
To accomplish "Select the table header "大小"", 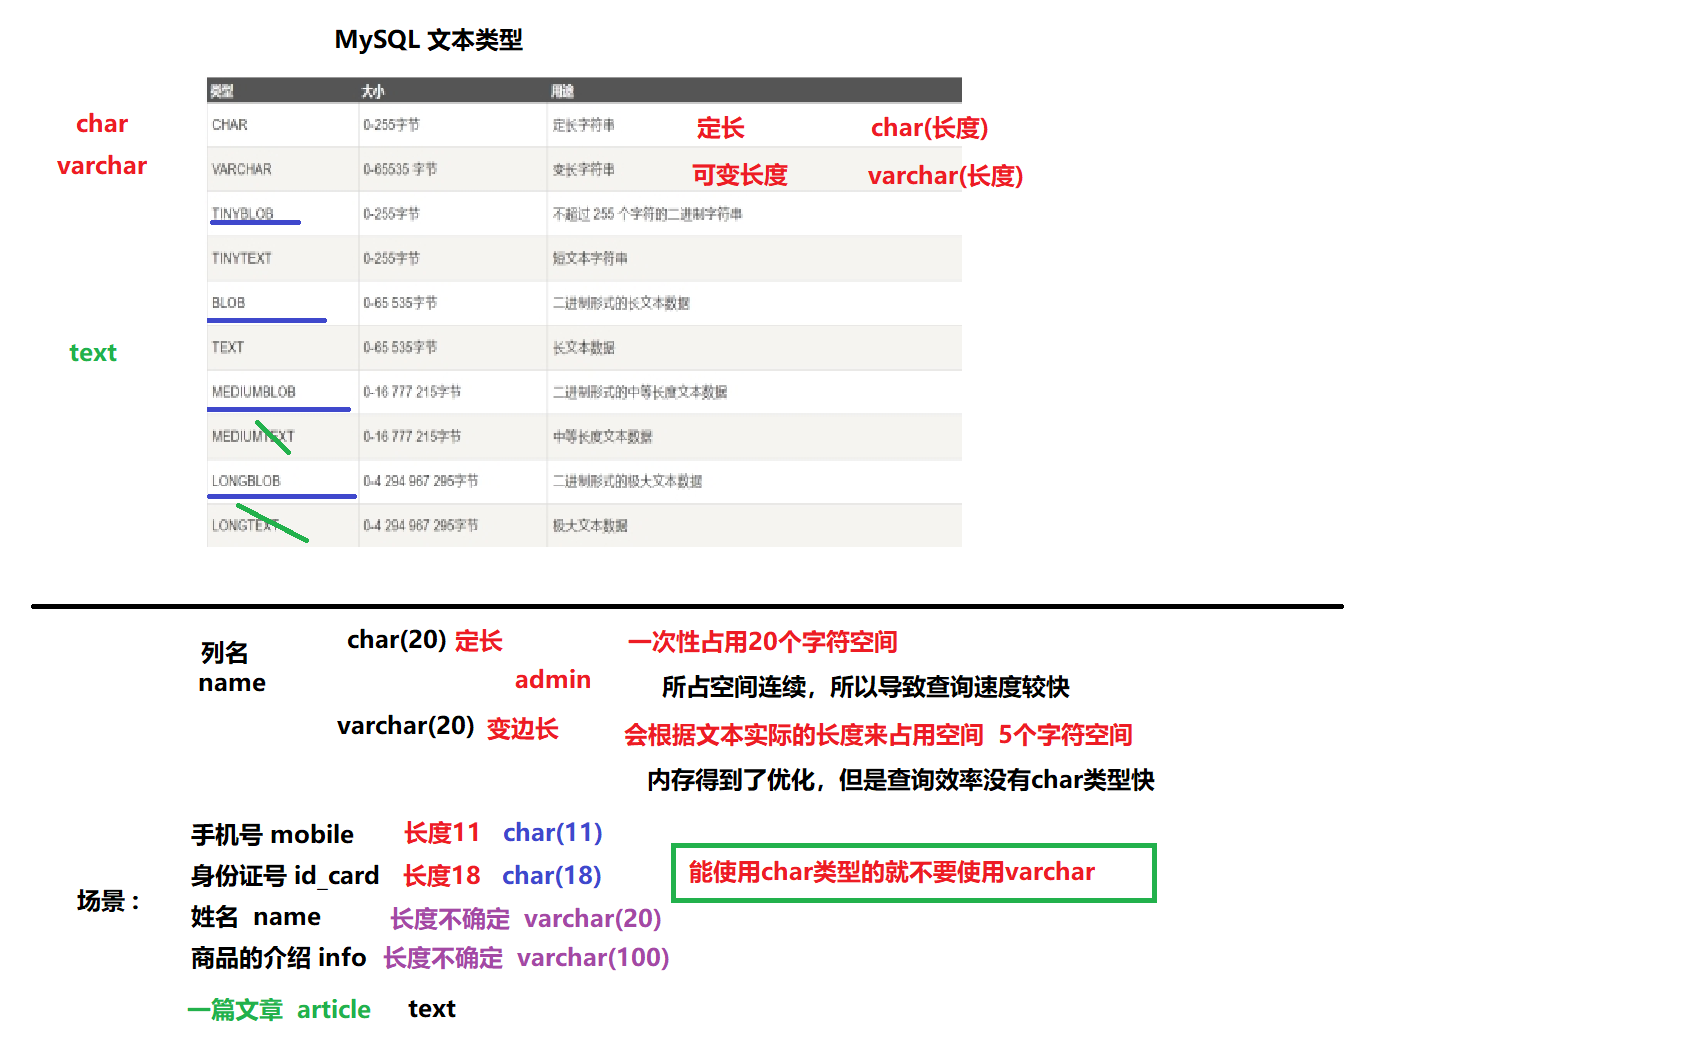I will point(372,91).
